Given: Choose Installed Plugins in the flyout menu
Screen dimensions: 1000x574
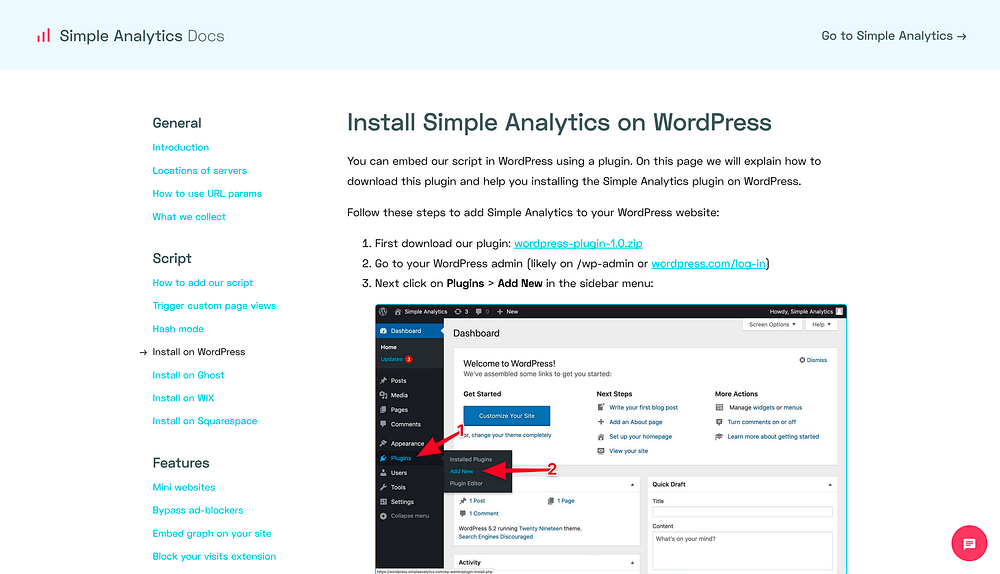Looking at the screenshot, I should [x=471, y=459].
